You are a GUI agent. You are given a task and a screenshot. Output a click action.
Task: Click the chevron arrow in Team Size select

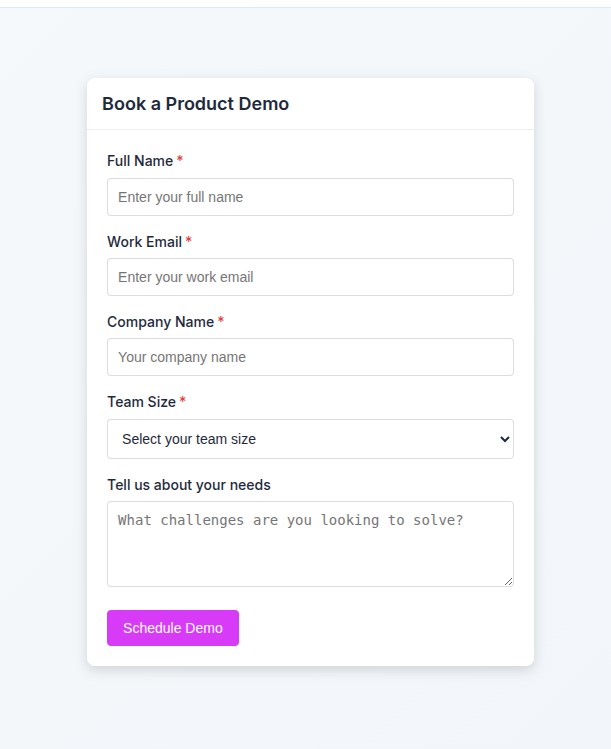click(503, 439)
